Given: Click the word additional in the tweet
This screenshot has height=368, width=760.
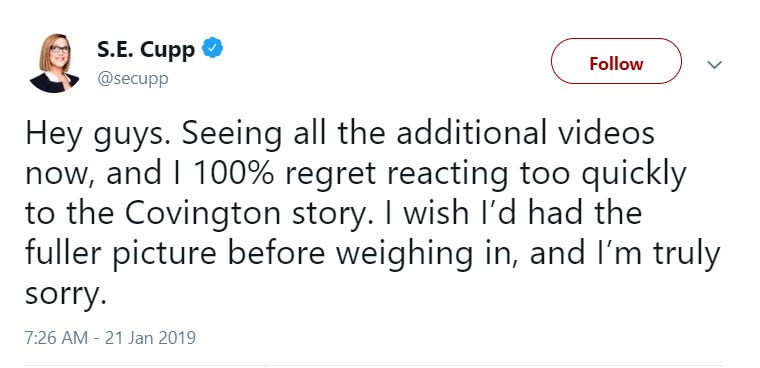Looking at the screenshot, I should click(474, 134).
